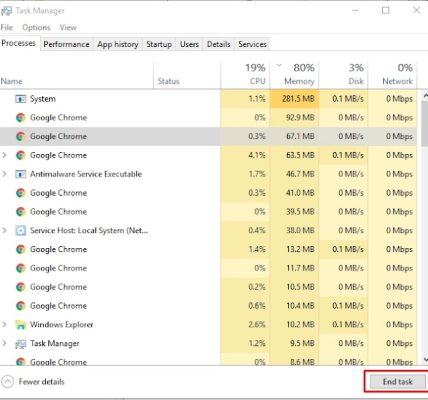This screenshot has width=428, height=400.
Task: Click the Windows Explorer folder icon
Action: tap(21, 325)
